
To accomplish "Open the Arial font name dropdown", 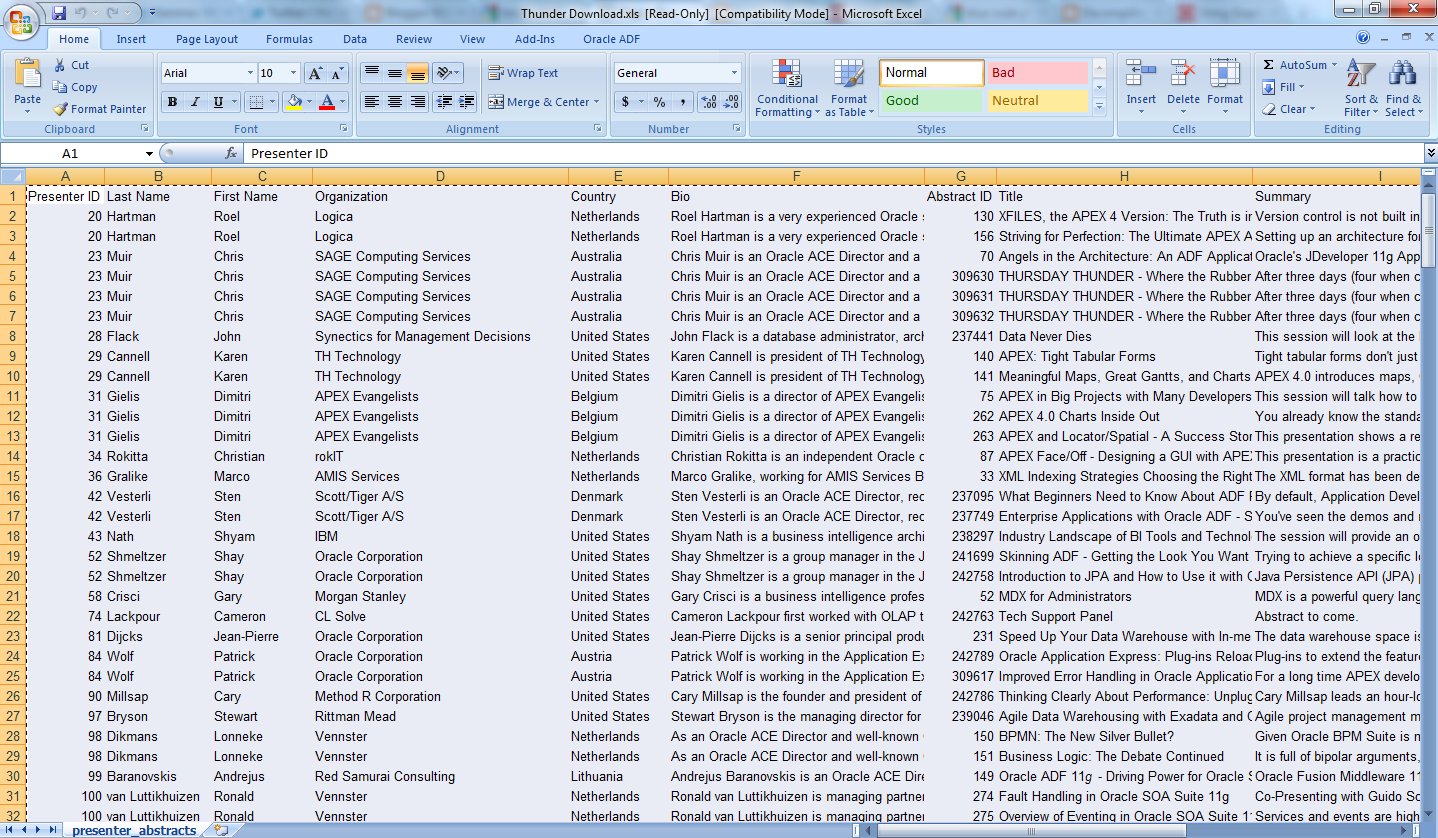I will tap(250, 73).
